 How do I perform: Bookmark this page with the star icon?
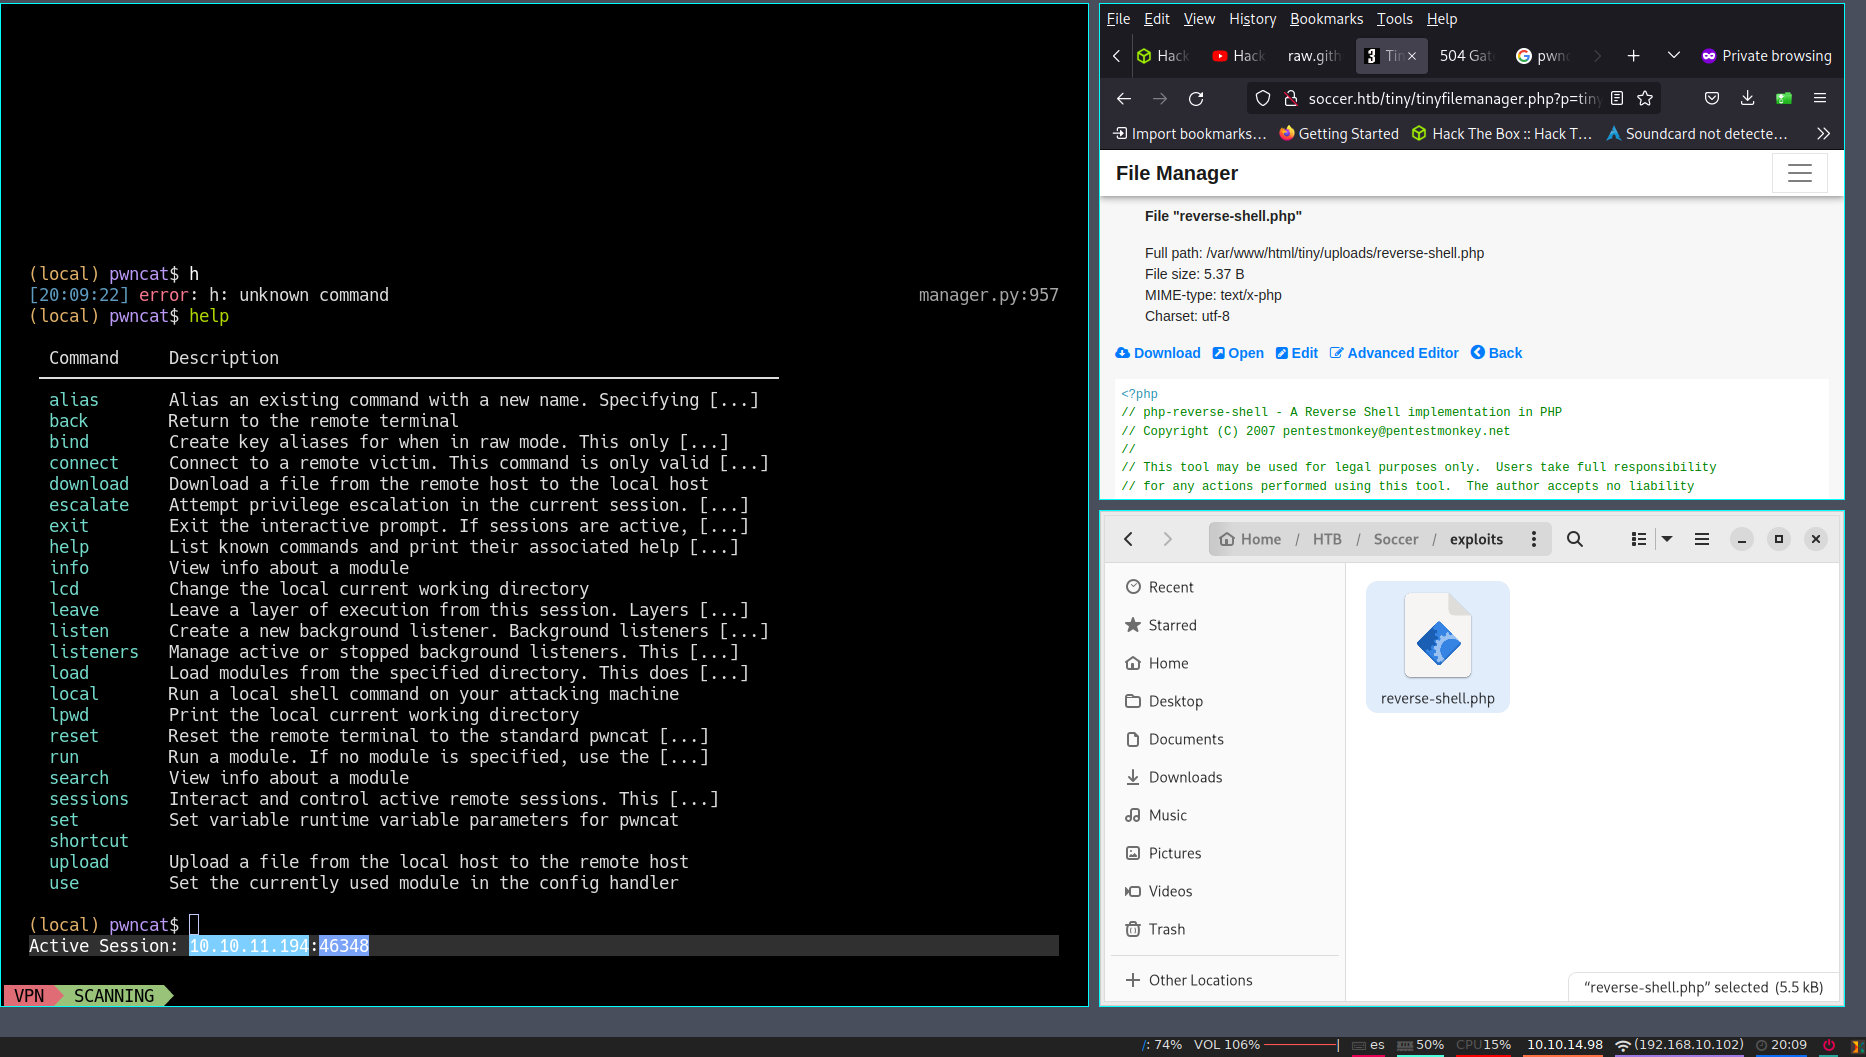coord(1645,98)
